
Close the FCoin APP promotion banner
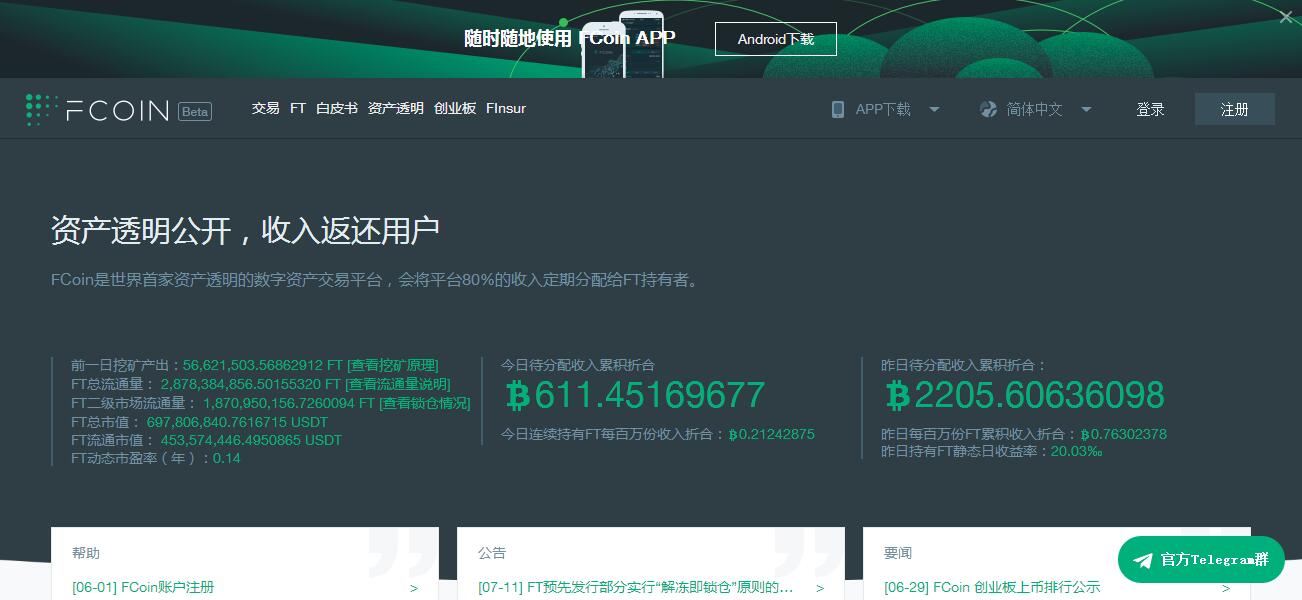(x=1286, y=17)
